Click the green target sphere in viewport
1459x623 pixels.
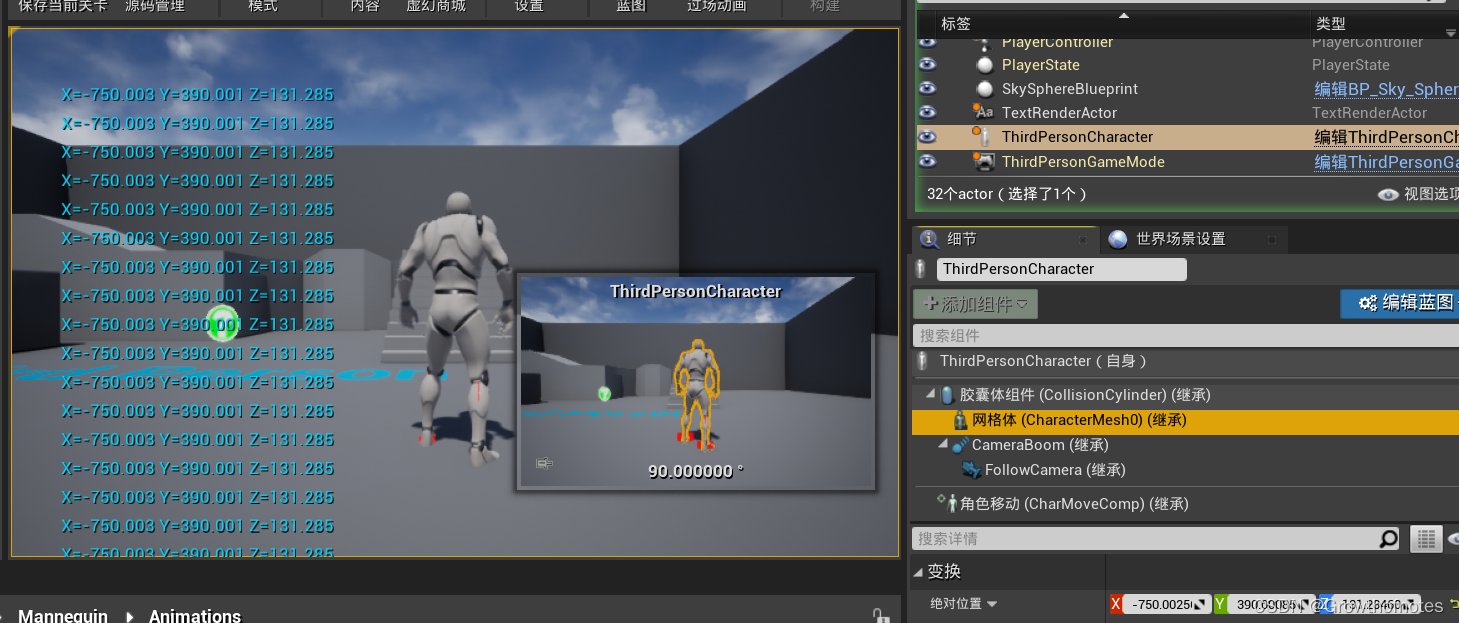click(x=223, y=323)
